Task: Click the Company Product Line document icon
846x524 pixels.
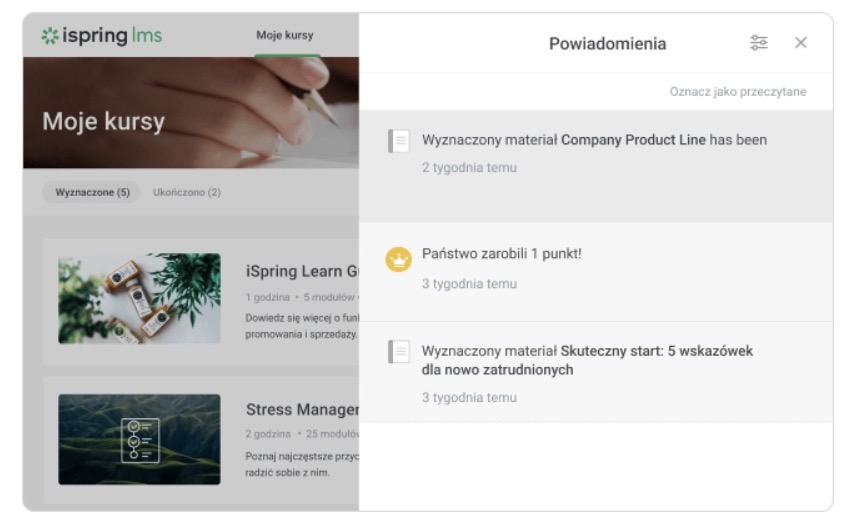Action: [x=399, y=141]
